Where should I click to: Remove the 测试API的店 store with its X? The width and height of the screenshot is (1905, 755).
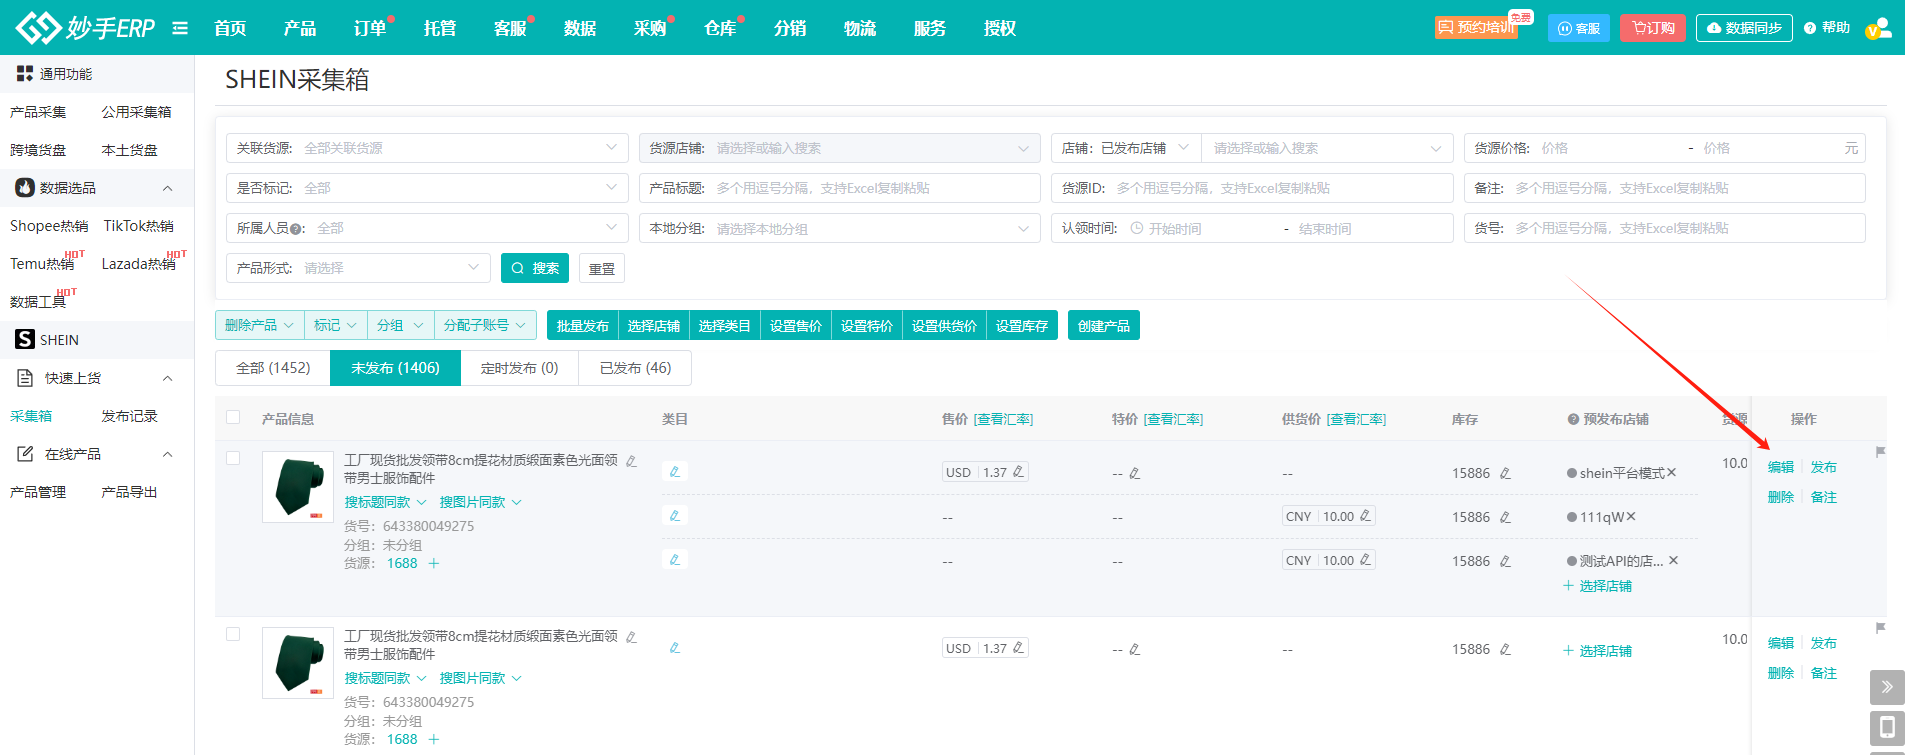click(x=1674, y=561)
